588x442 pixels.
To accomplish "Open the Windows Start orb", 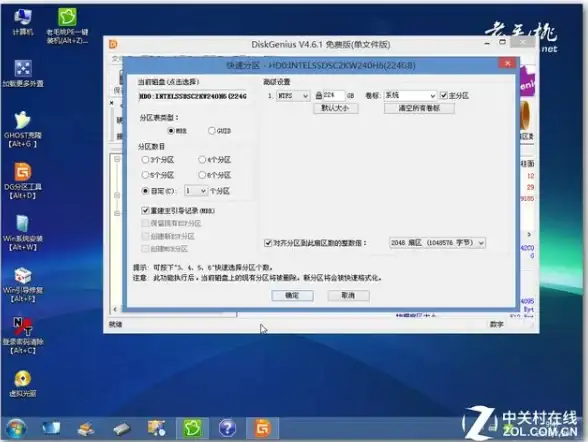I will coord(15,428).
